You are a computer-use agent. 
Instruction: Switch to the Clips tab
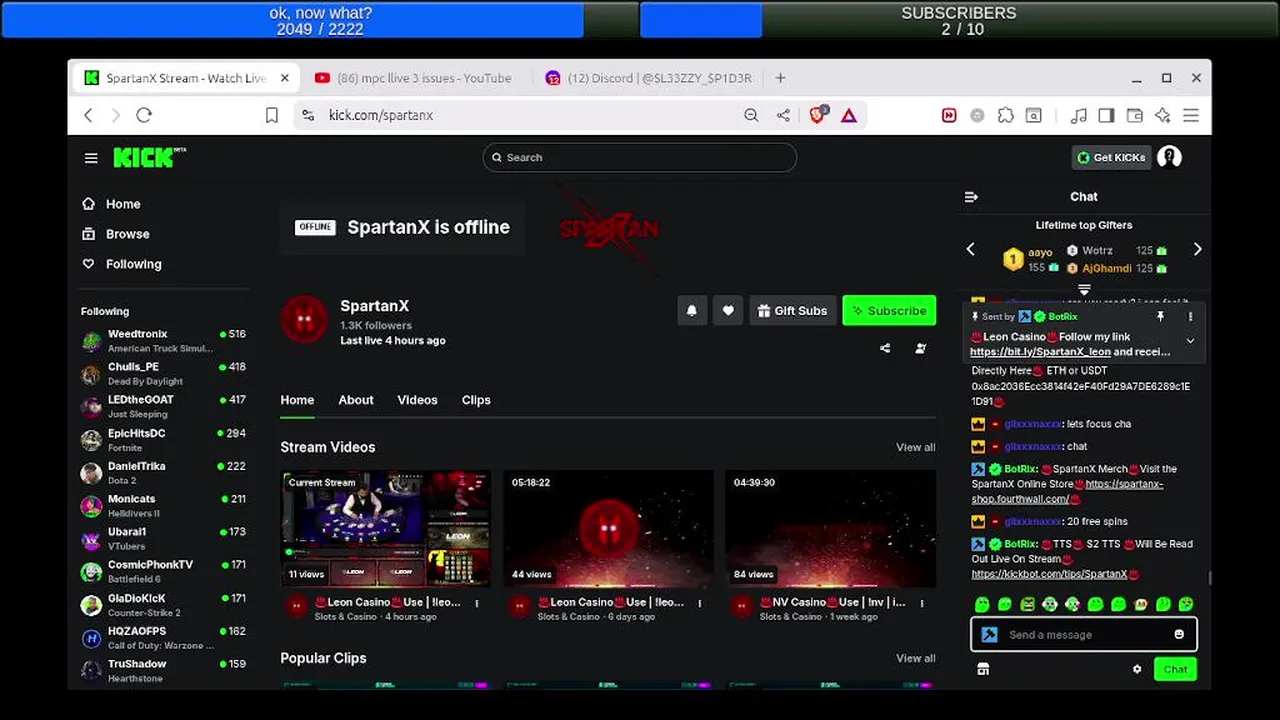point(476,400)
